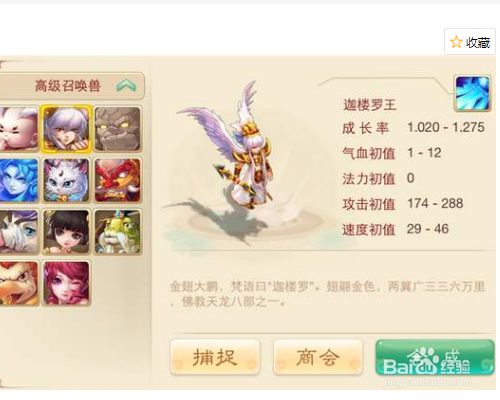Image resolution: width=500 pixels, height=400 pixels.
Task: Select the orange lion beast portrait
Action: [19, 283]
